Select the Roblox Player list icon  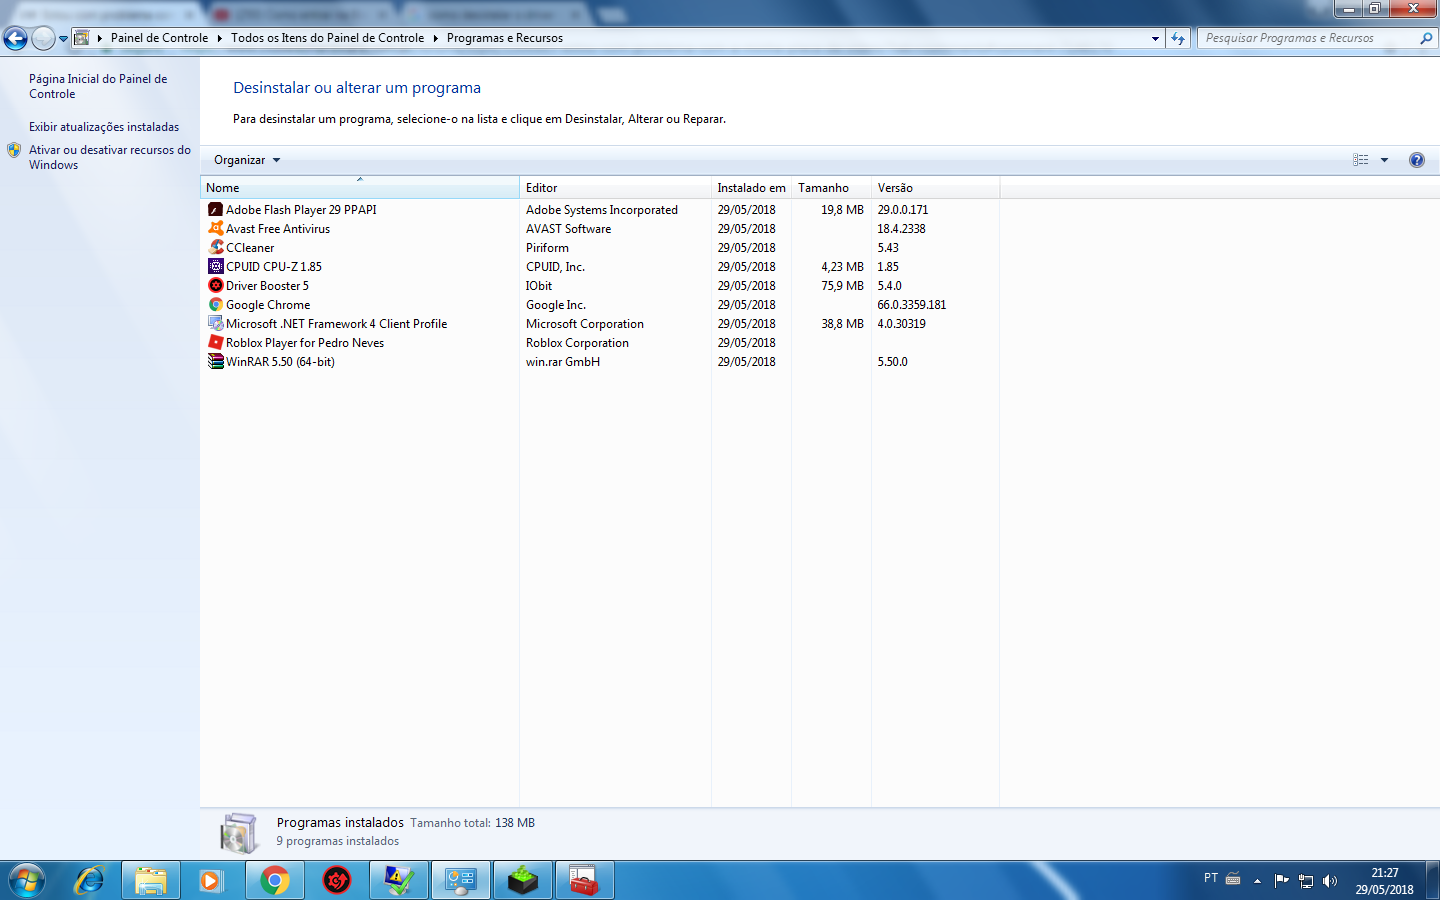(x=215, y=343)
